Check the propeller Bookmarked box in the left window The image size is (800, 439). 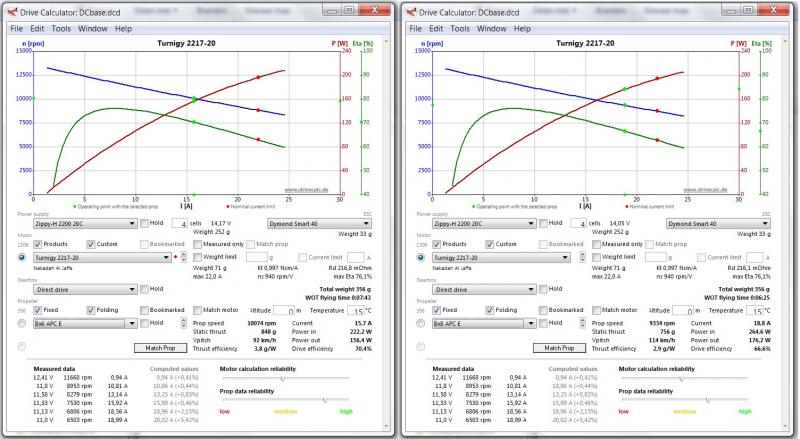(144, 310)
